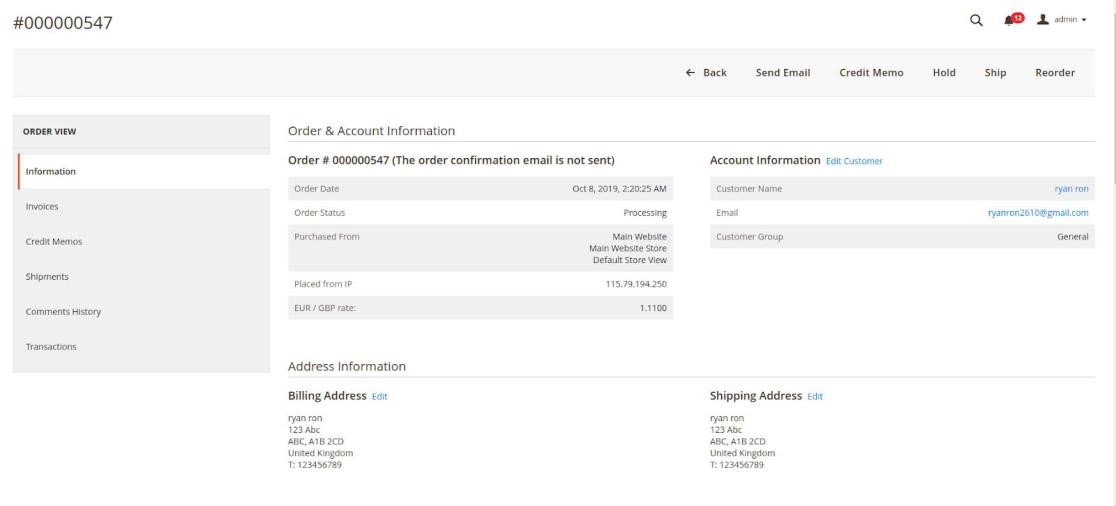1116x506 pixels.
Task: Click the Edit Customer link
Action: point(854,161)
